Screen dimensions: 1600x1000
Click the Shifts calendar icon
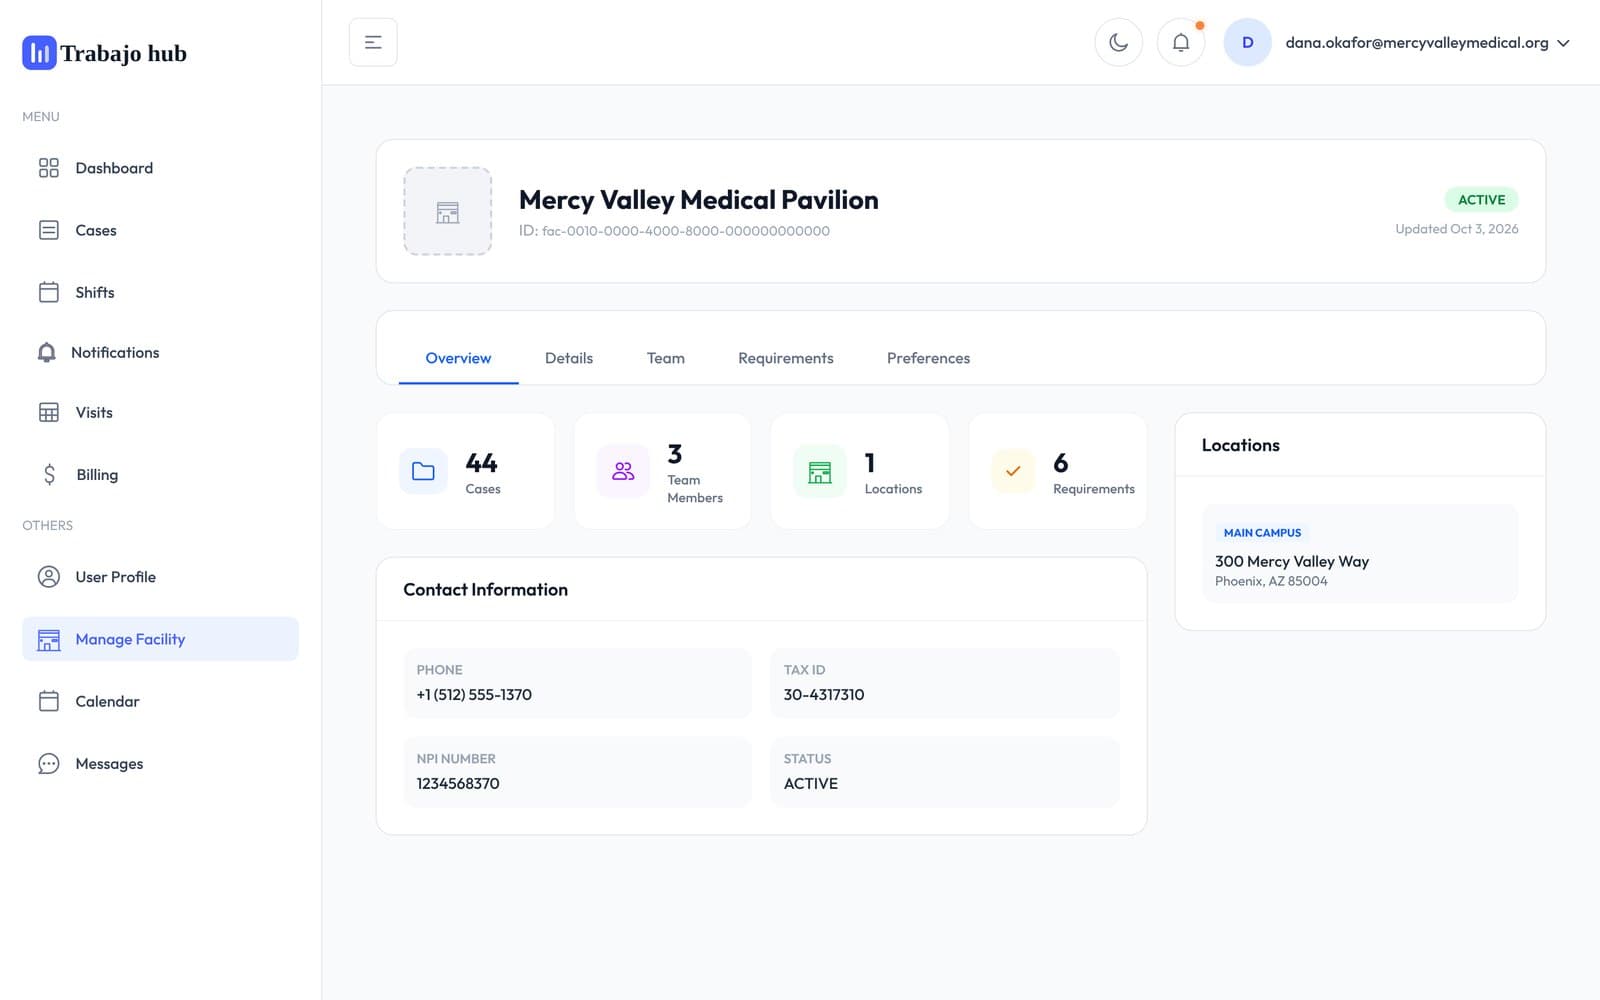pyautogui.click(x=48, y=292)
